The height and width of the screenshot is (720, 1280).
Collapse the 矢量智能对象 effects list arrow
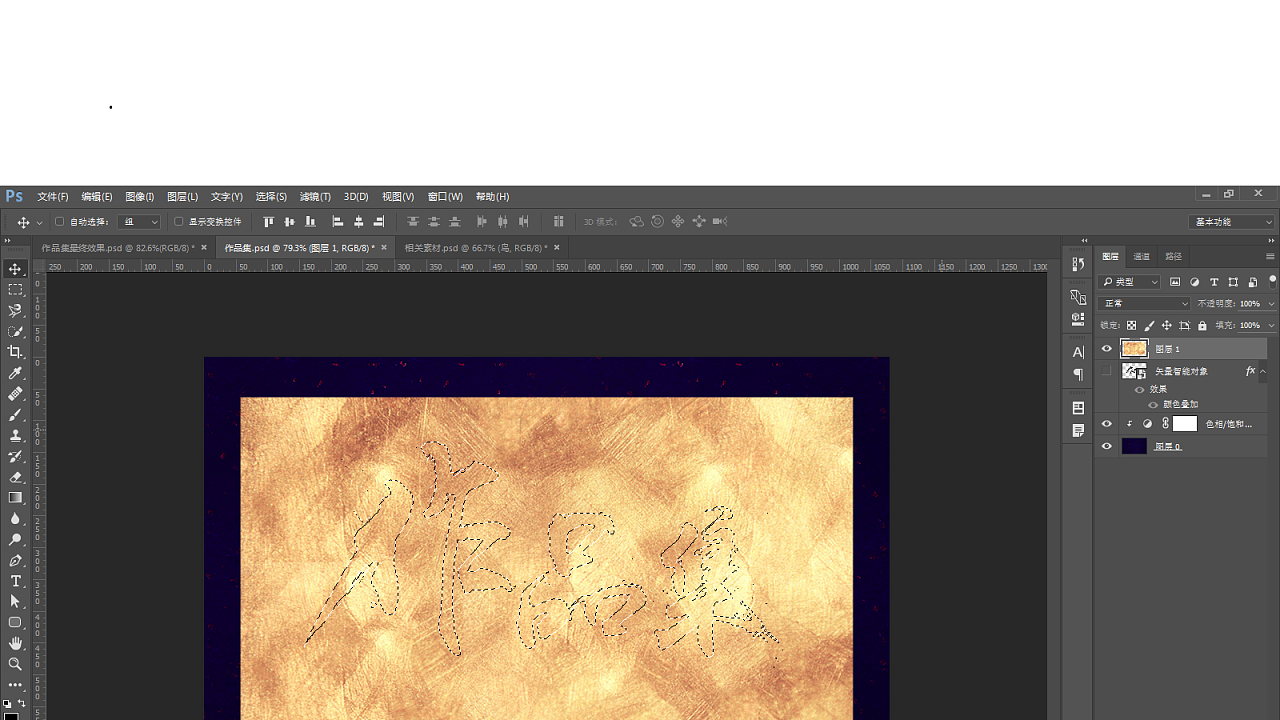point(1263,371)
